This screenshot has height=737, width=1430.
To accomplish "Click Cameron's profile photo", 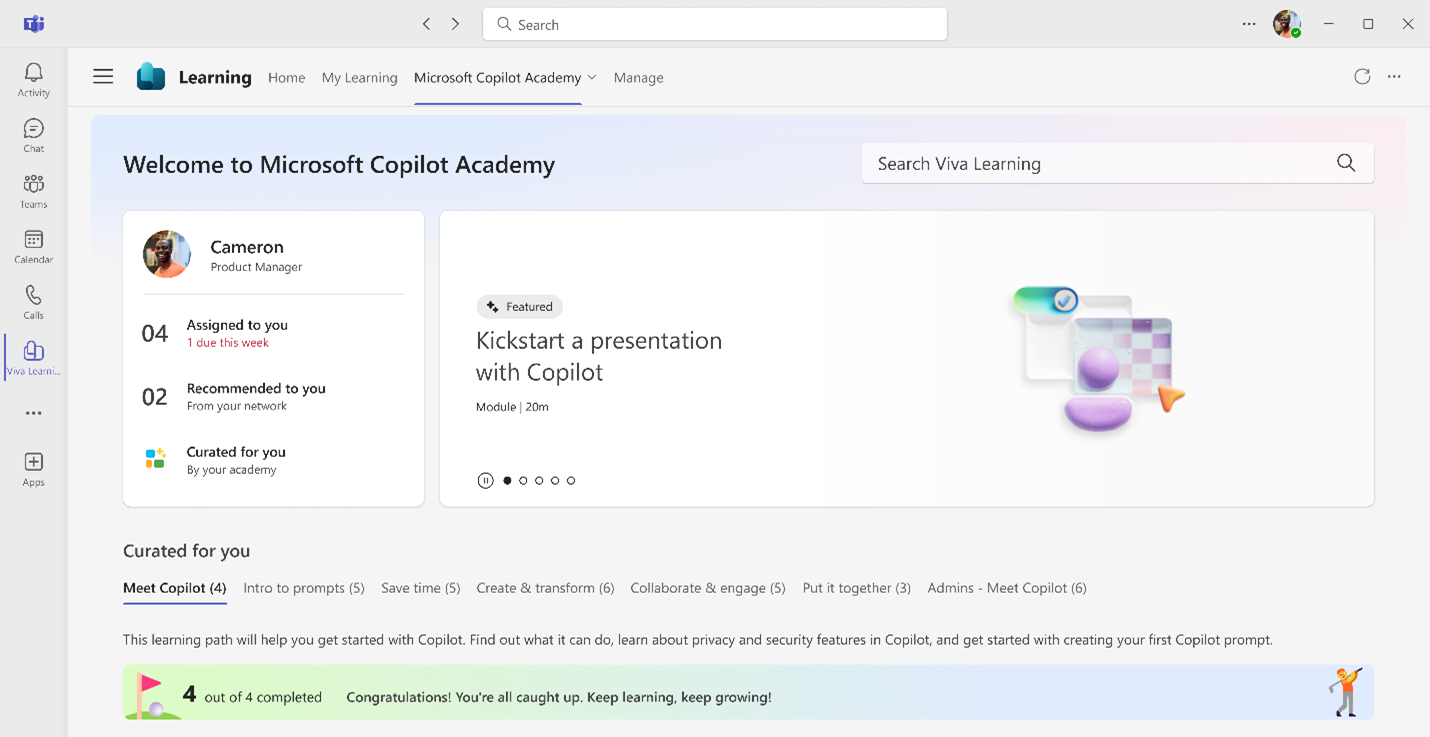I will [x=167, y=254].
